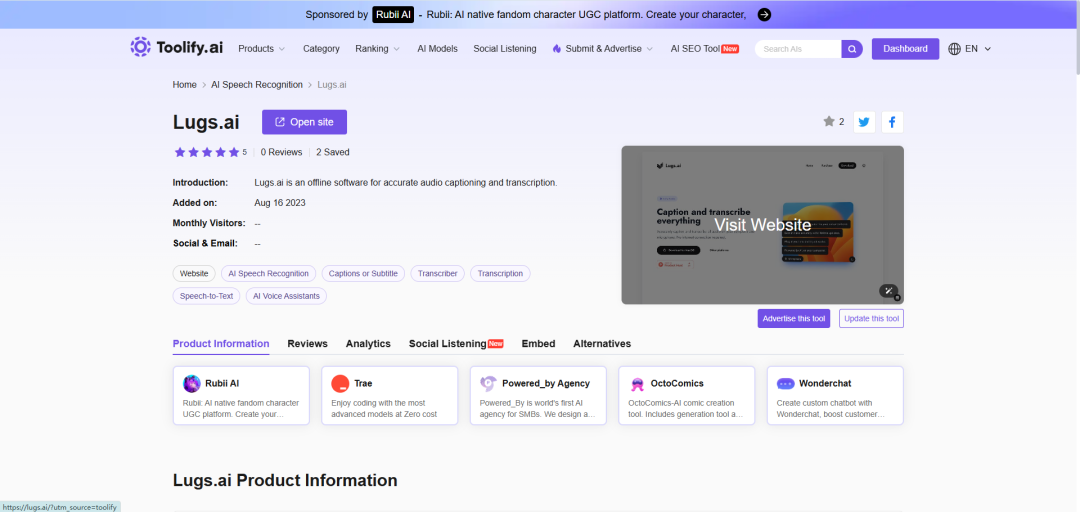Click the Rubii AI sponsor badge
This screenshot has width=1080, height=512.
click(393, 14)
